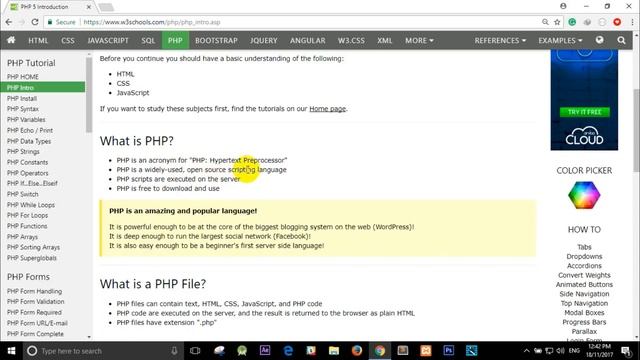Open Animated Buttons how-to link
Image resolution: width=640 pixels, height=360 pixels.
pyautogui.click(x=584, y=284)
